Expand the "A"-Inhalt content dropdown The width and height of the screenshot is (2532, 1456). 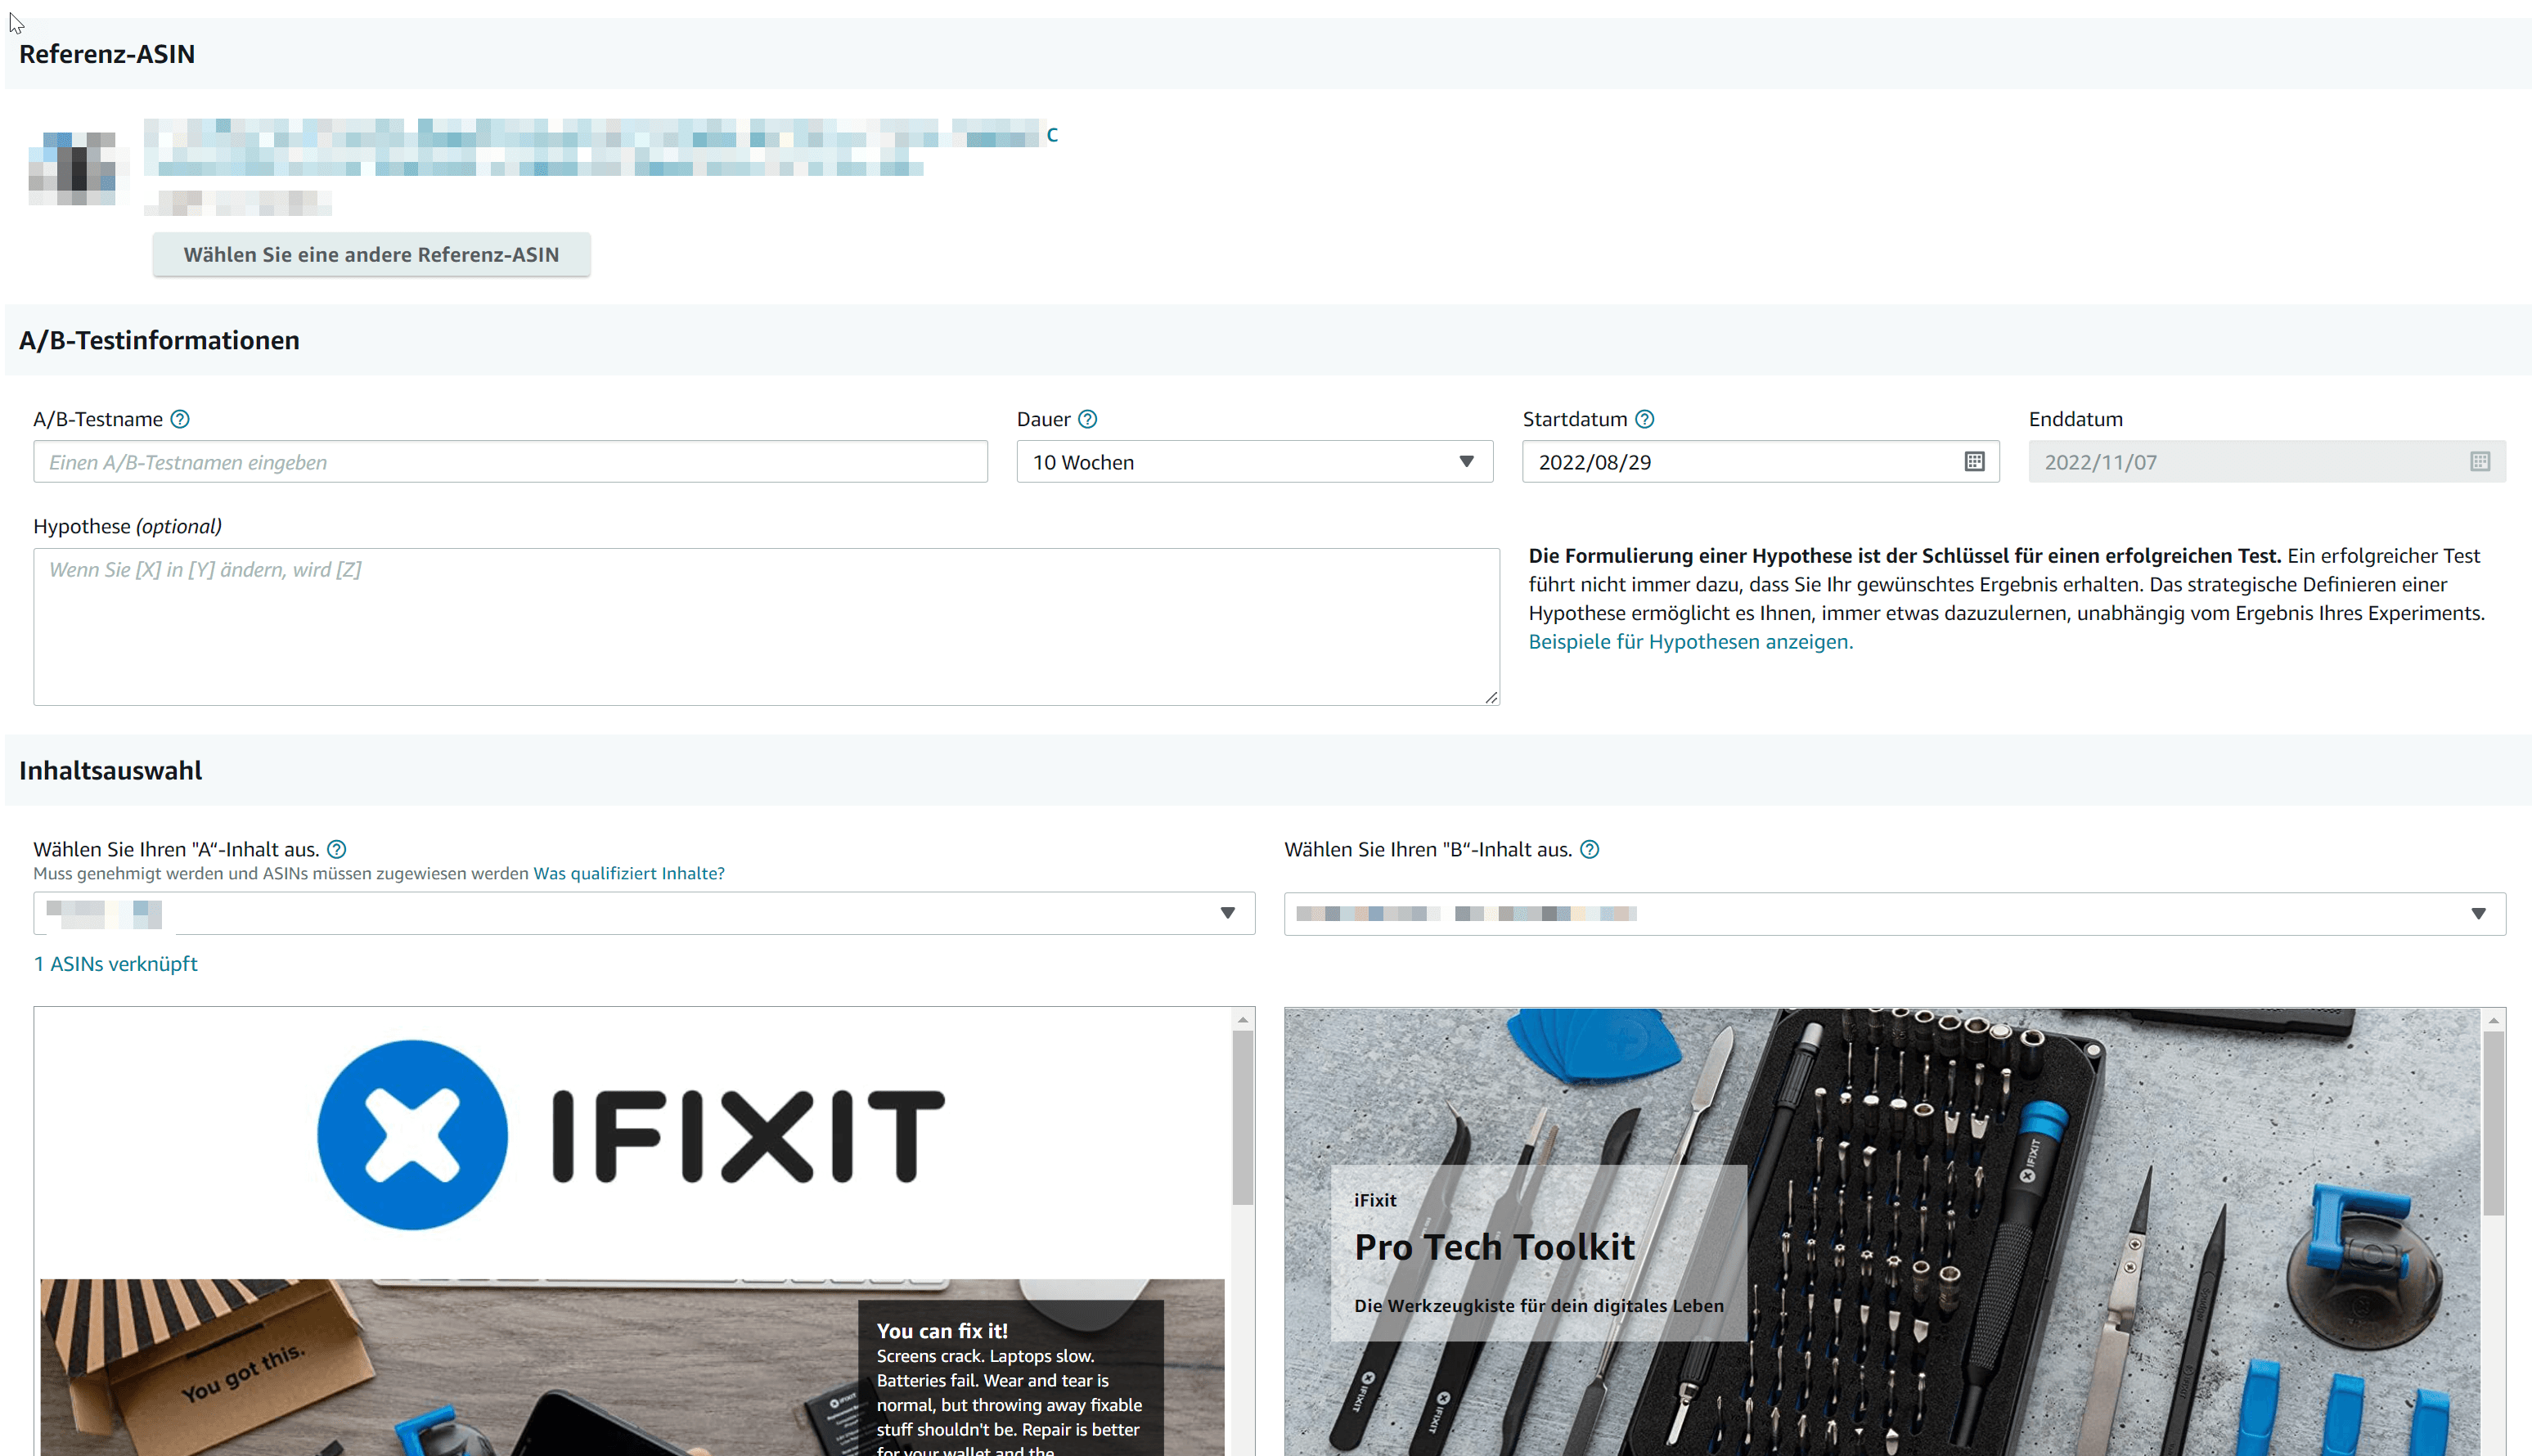click(x=644, y=913)
